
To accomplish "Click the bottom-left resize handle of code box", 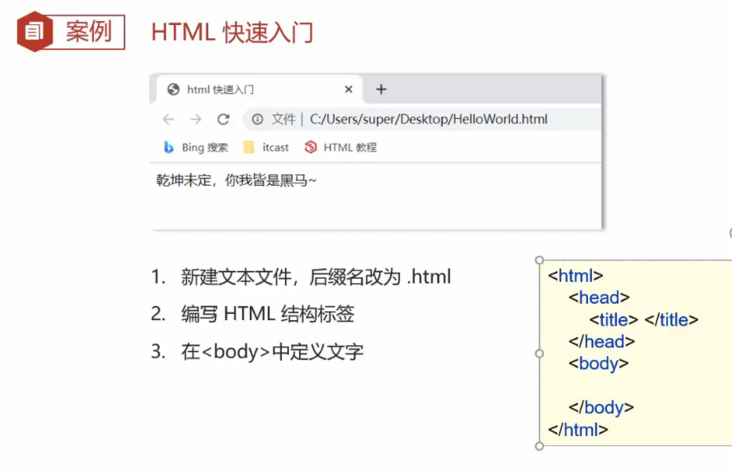I will (539, 446).
